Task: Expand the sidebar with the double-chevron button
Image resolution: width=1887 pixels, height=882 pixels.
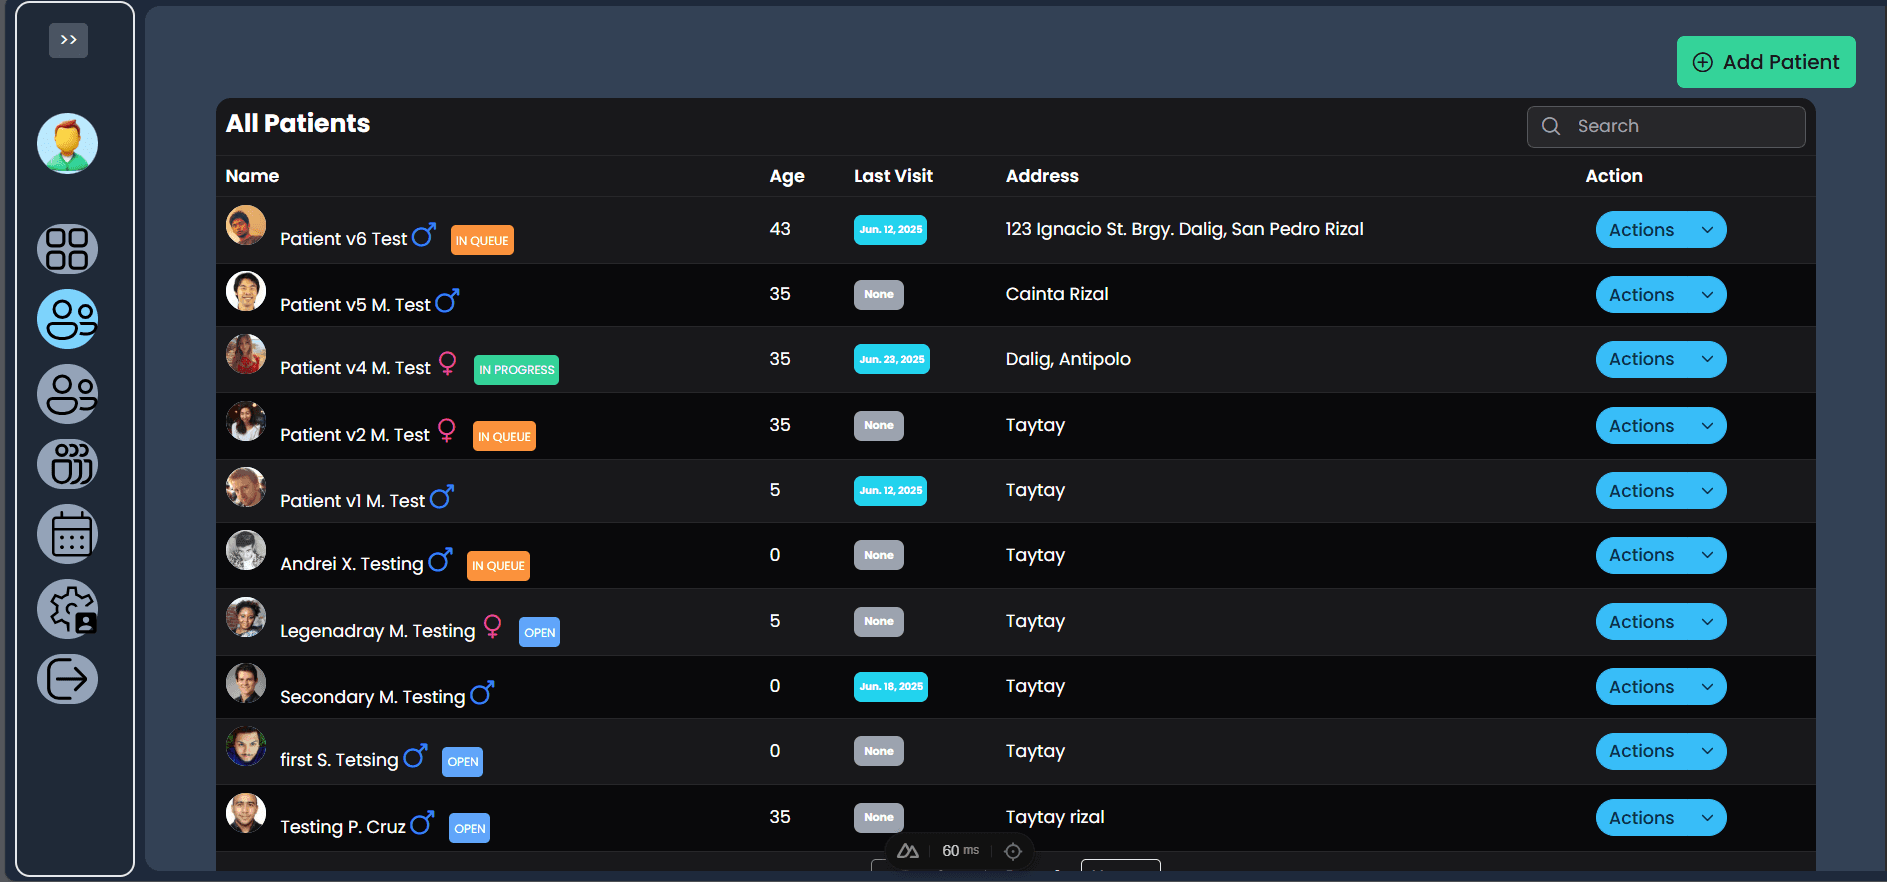Action: [68, 40]
